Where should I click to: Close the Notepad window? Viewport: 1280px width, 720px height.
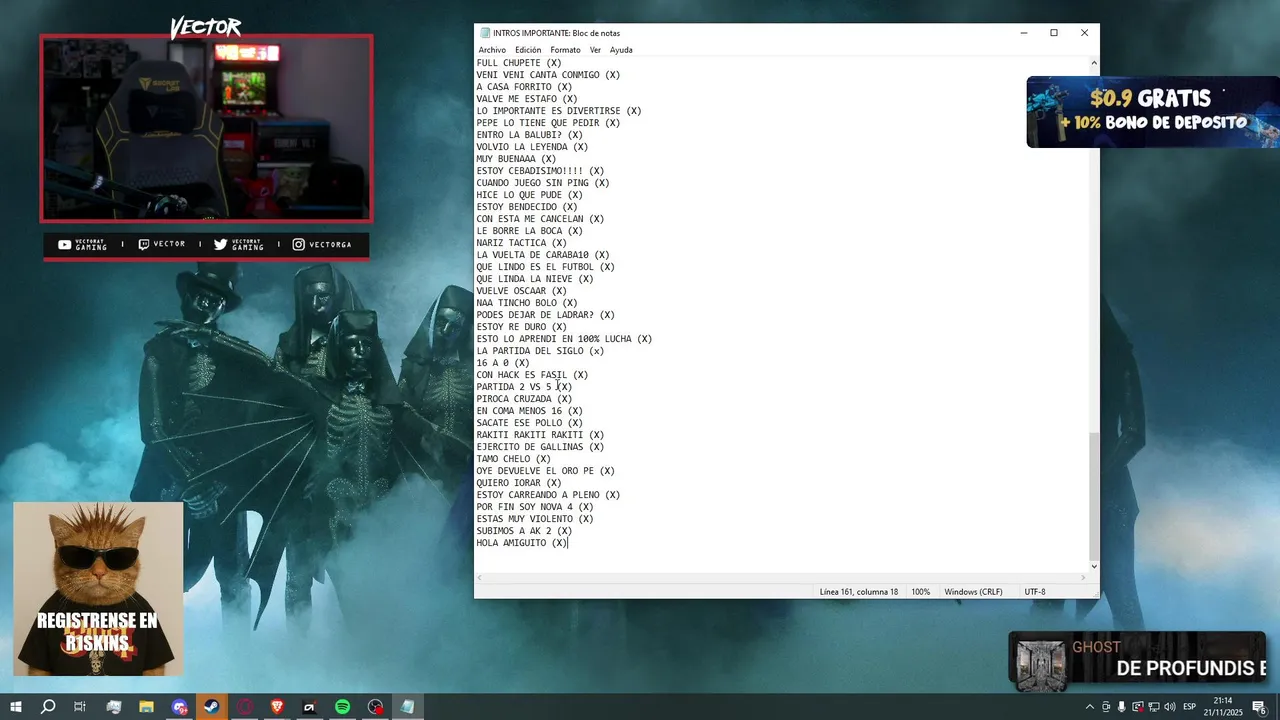[1084, 33]
